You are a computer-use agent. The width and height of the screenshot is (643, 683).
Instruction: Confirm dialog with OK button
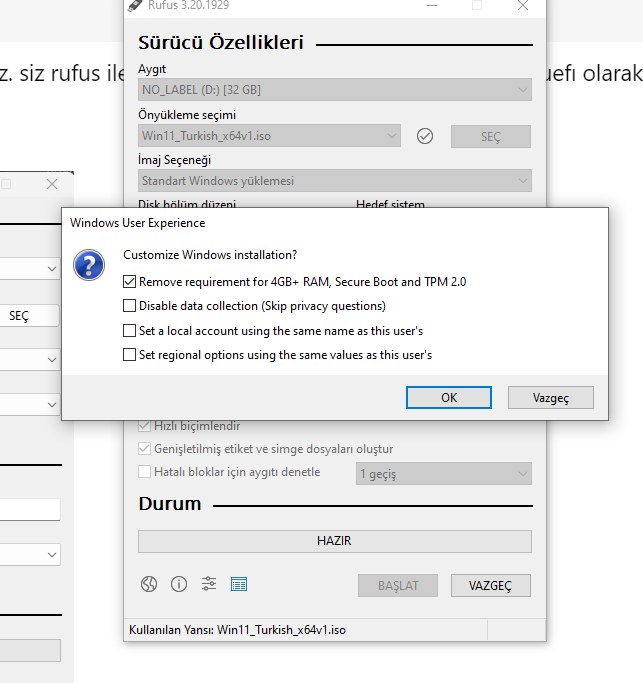coord(449,397)
